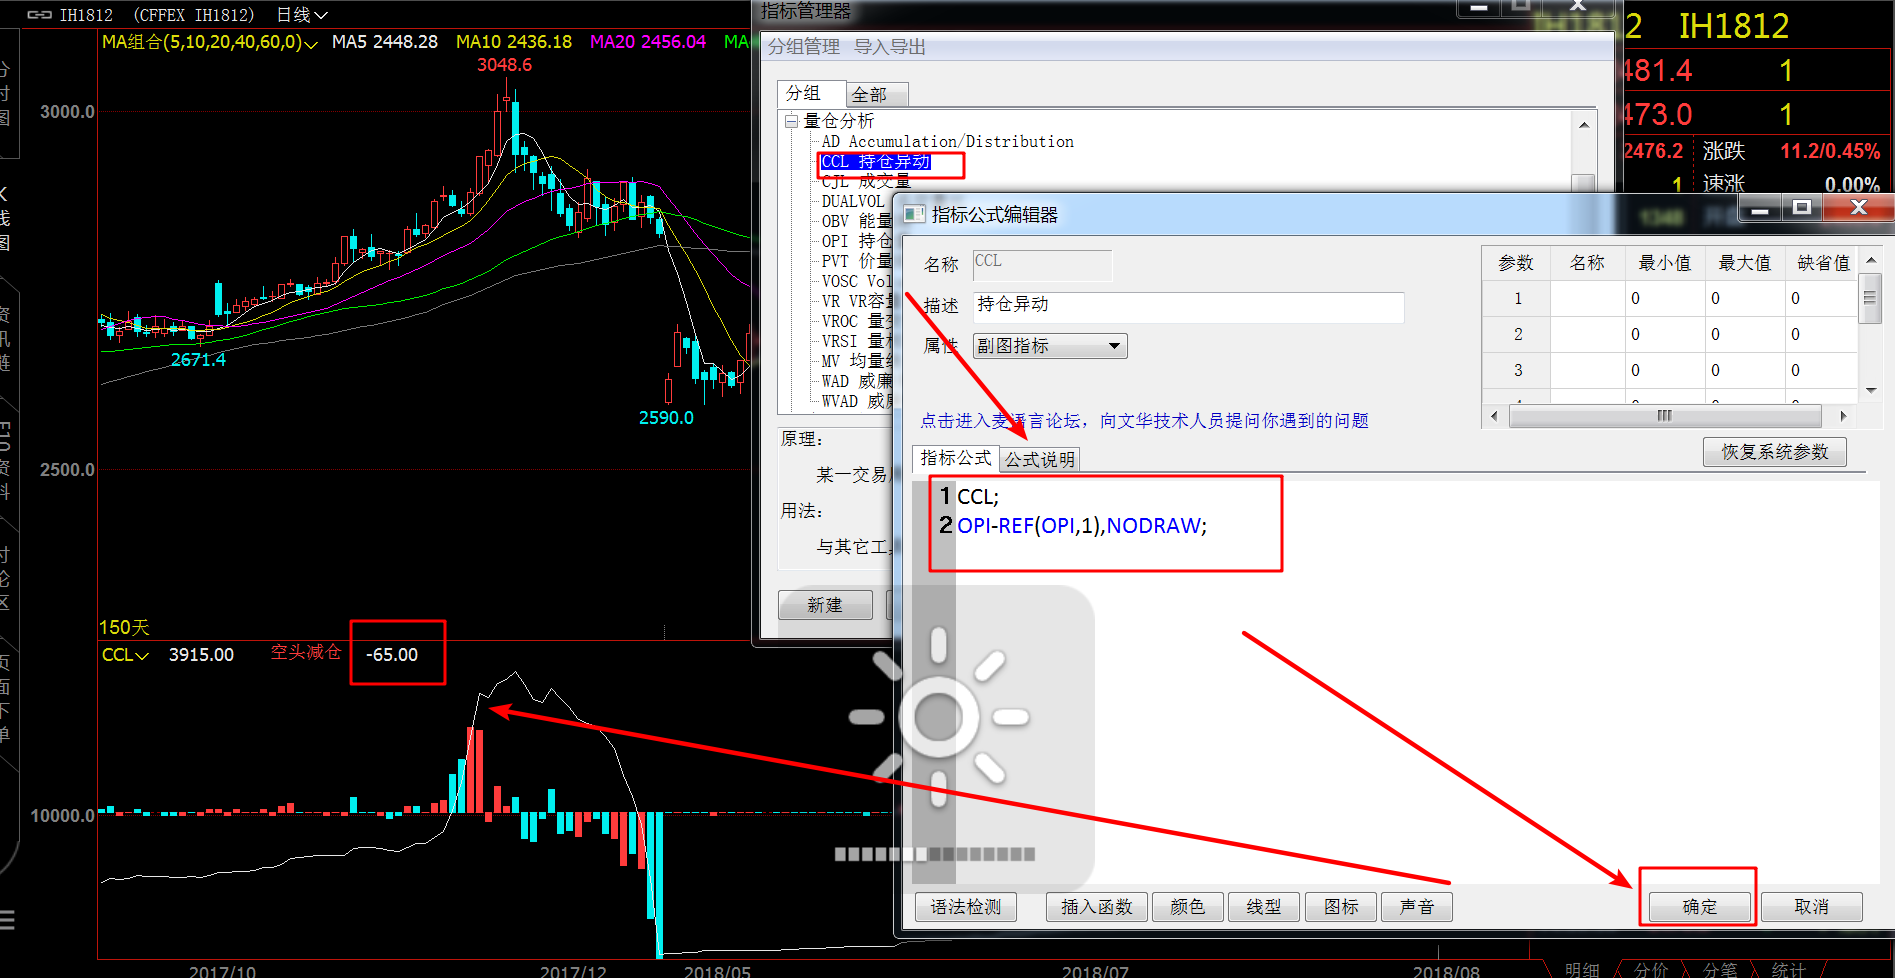1895x978 pixels.
Task: Open the 明细 tab in the quote panel
Action: coord(1582,969)
